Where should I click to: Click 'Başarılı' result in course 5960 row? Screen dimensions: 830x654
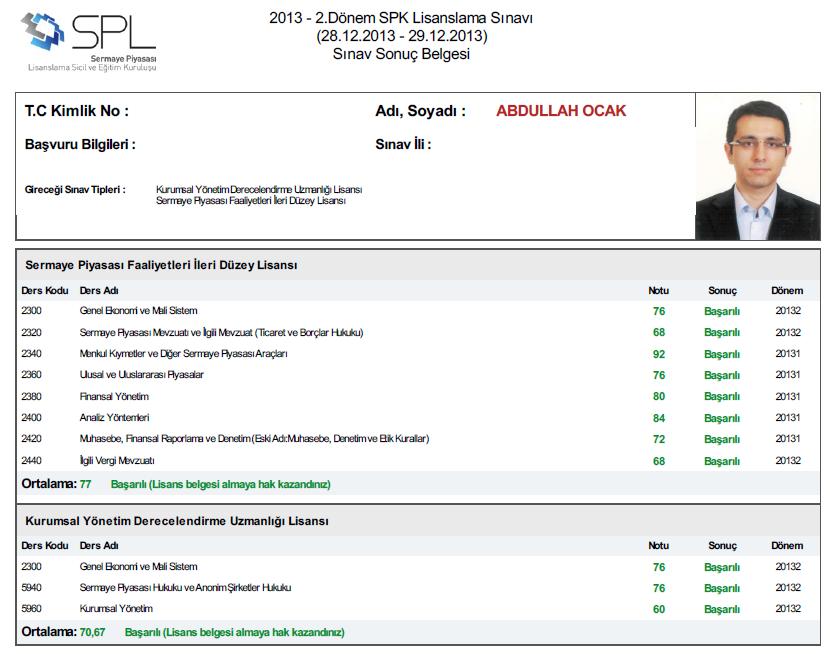click(722, 609)
